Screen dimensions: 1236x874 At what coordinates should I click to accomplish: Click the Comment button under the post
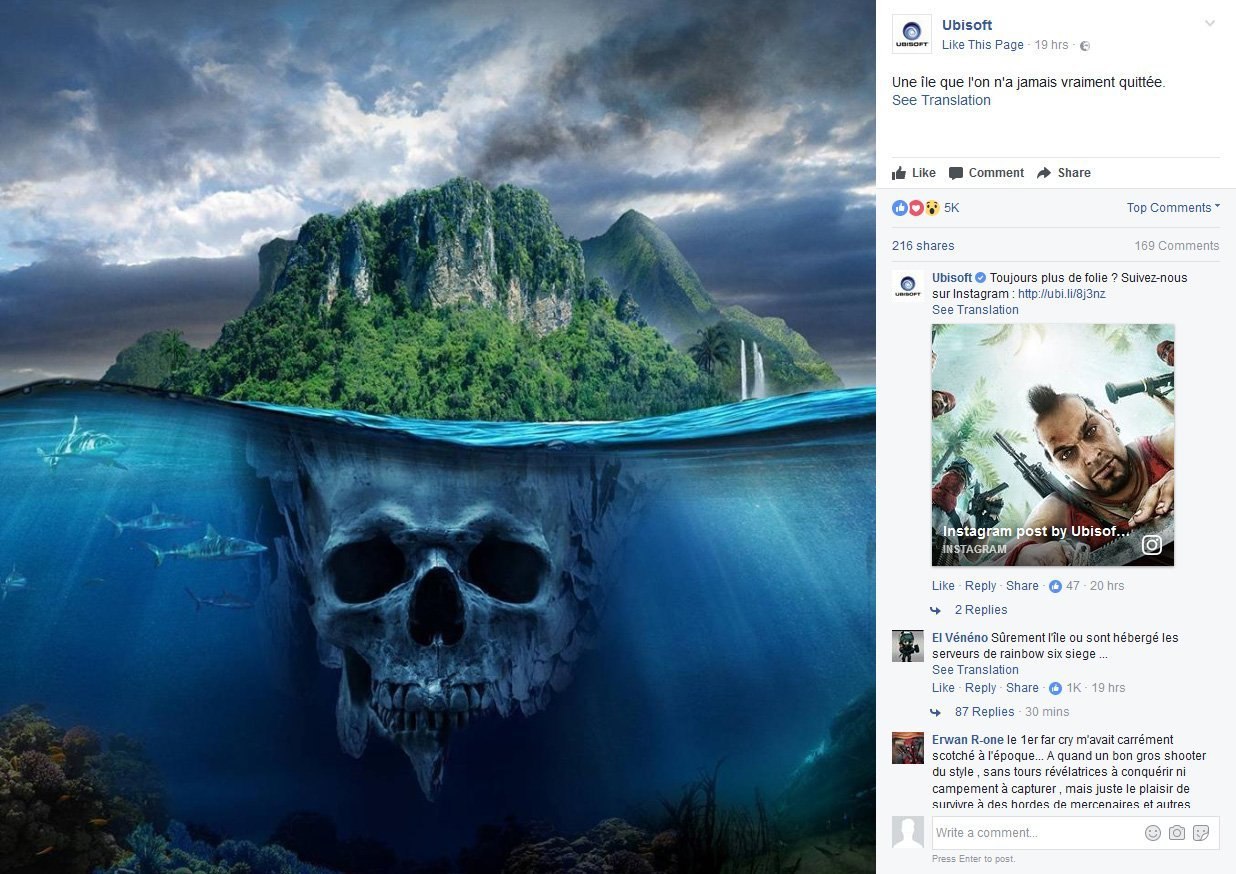(986, 173)
